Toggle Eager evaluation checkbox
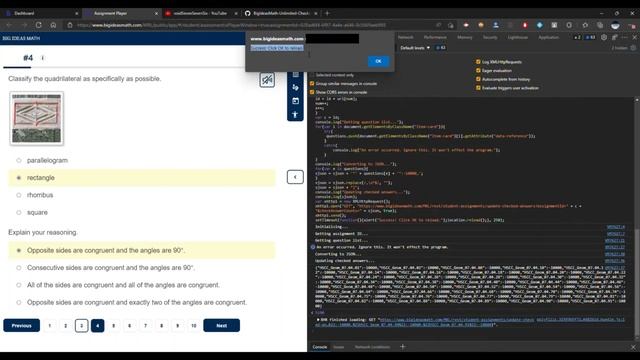 point(478,71)
